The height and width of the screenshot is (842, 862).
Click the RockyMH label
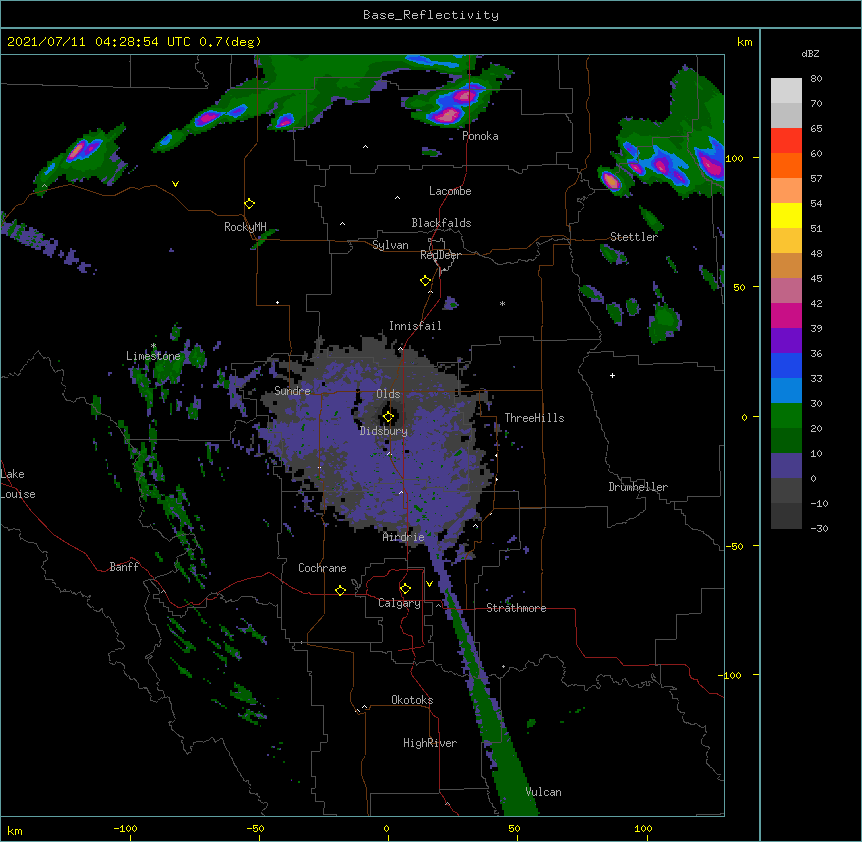(245, 227)
